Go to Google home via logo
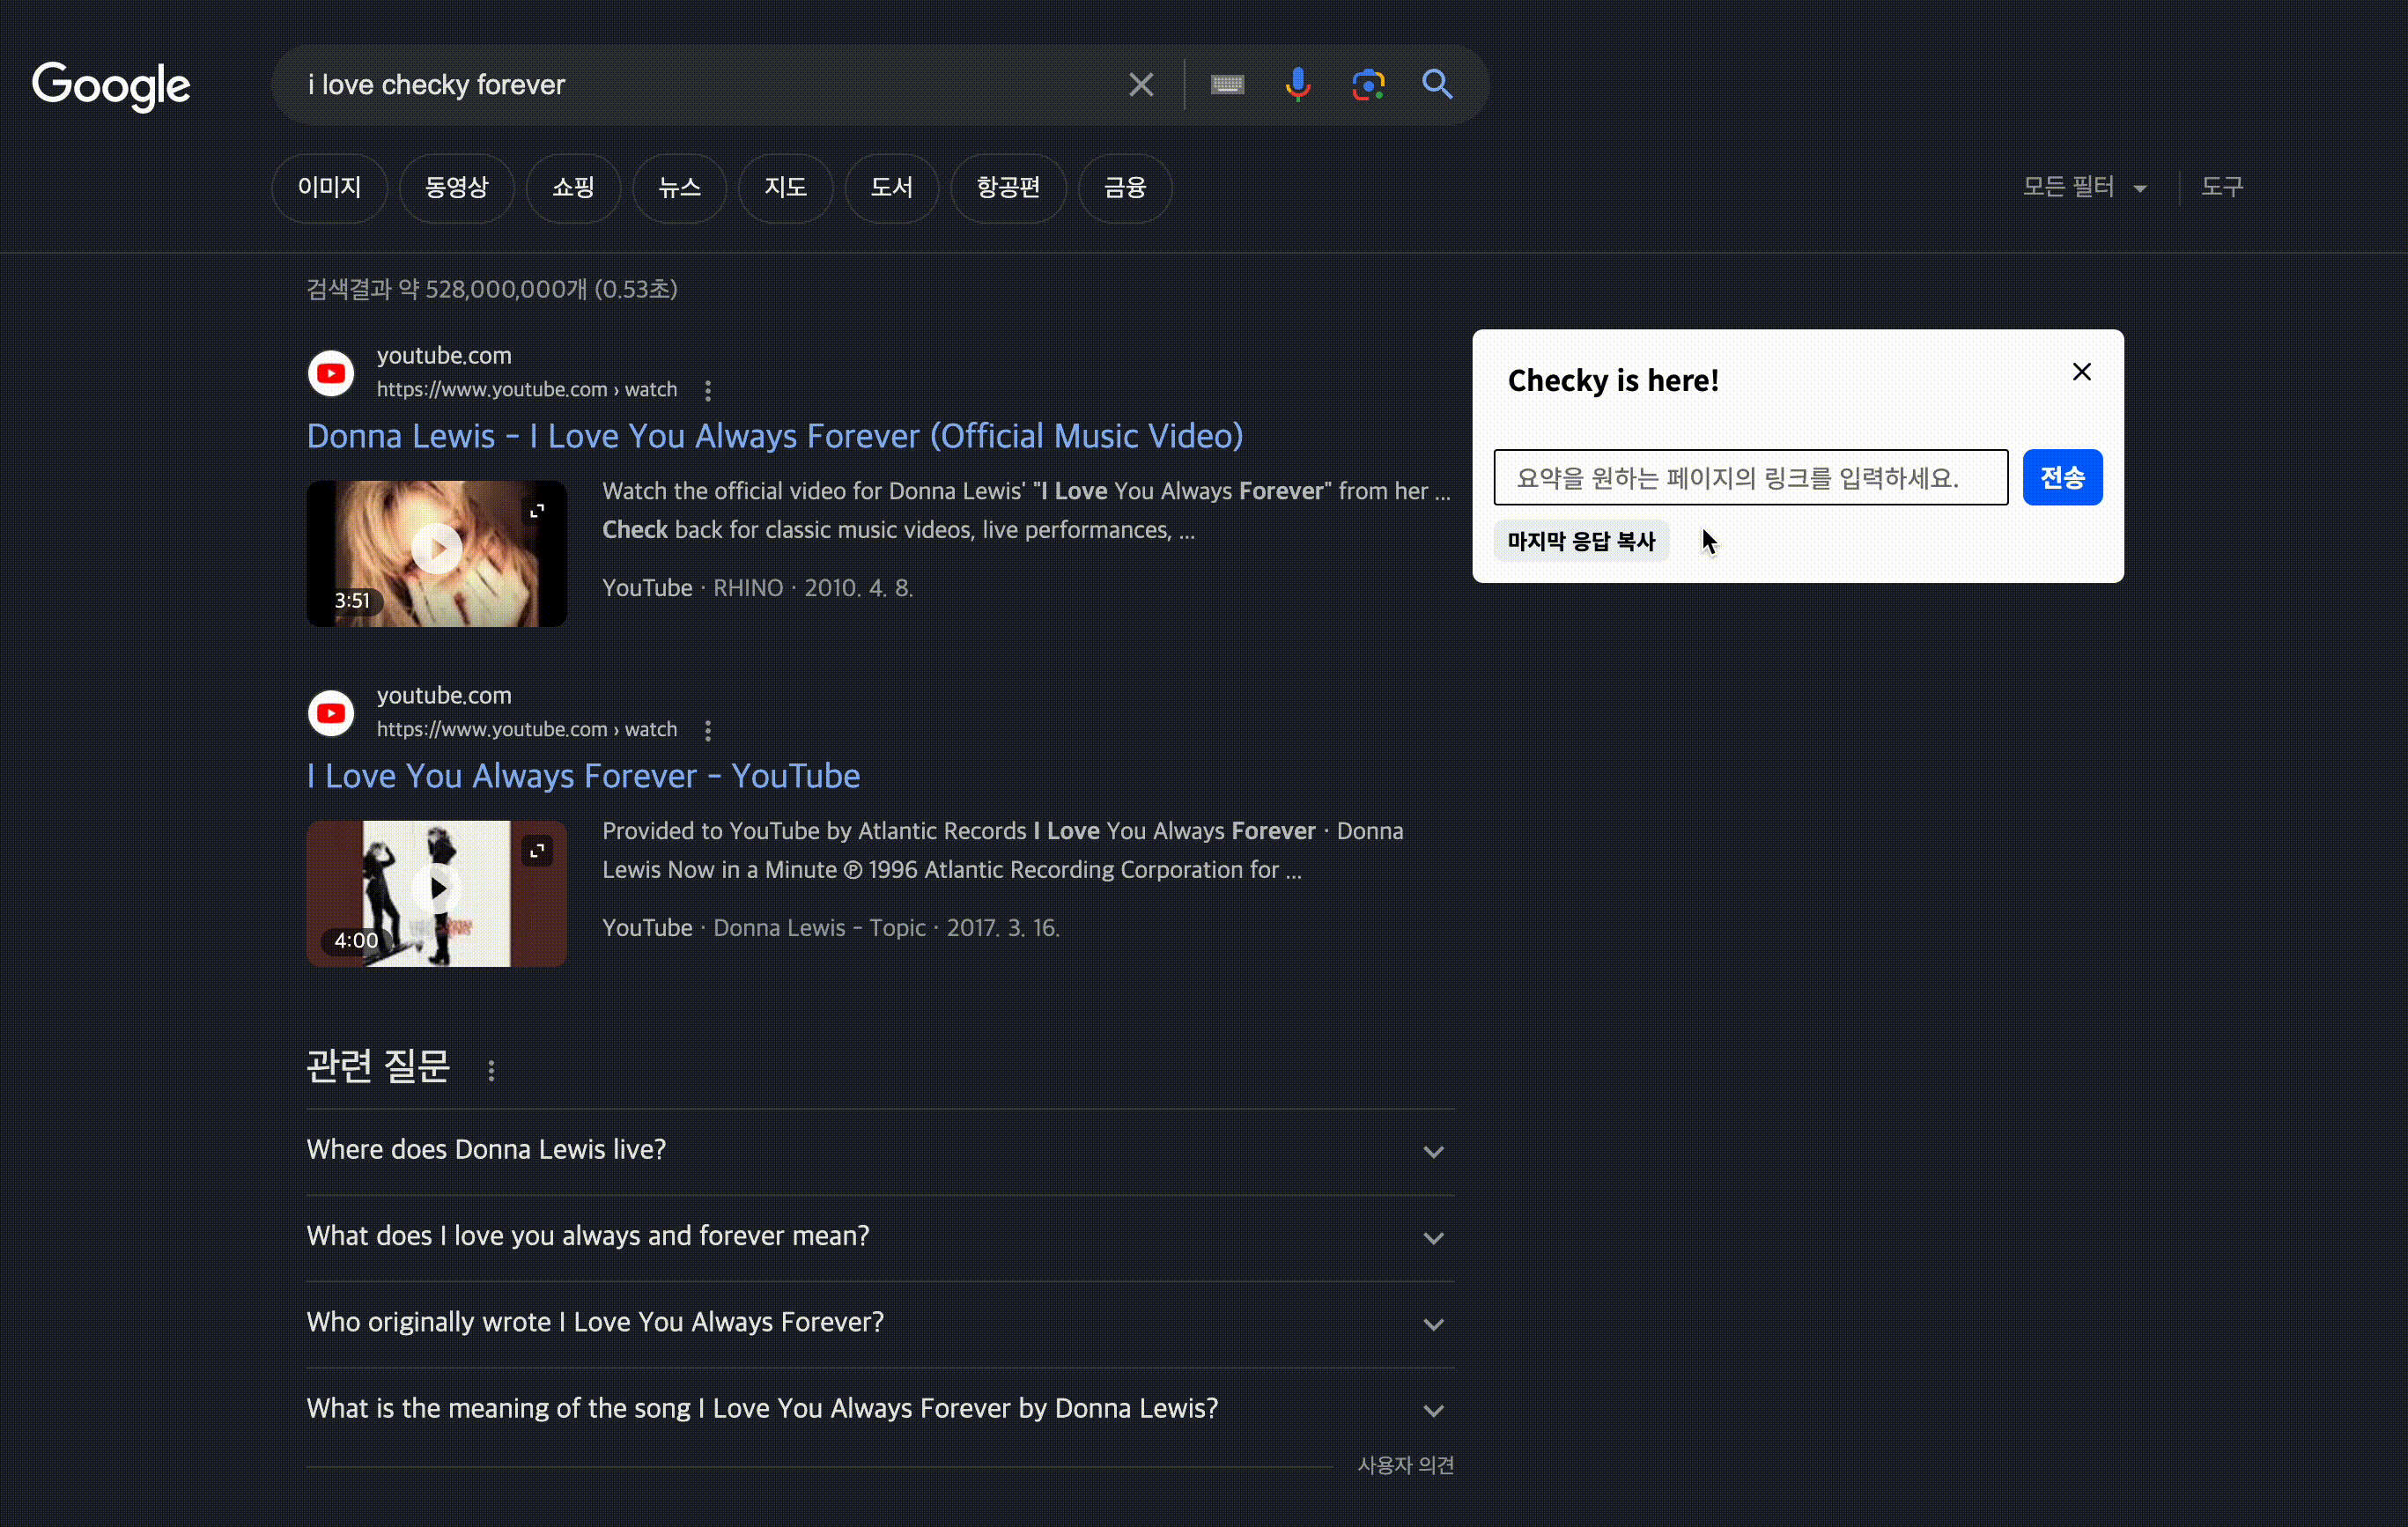 click(x=111, y=86)
